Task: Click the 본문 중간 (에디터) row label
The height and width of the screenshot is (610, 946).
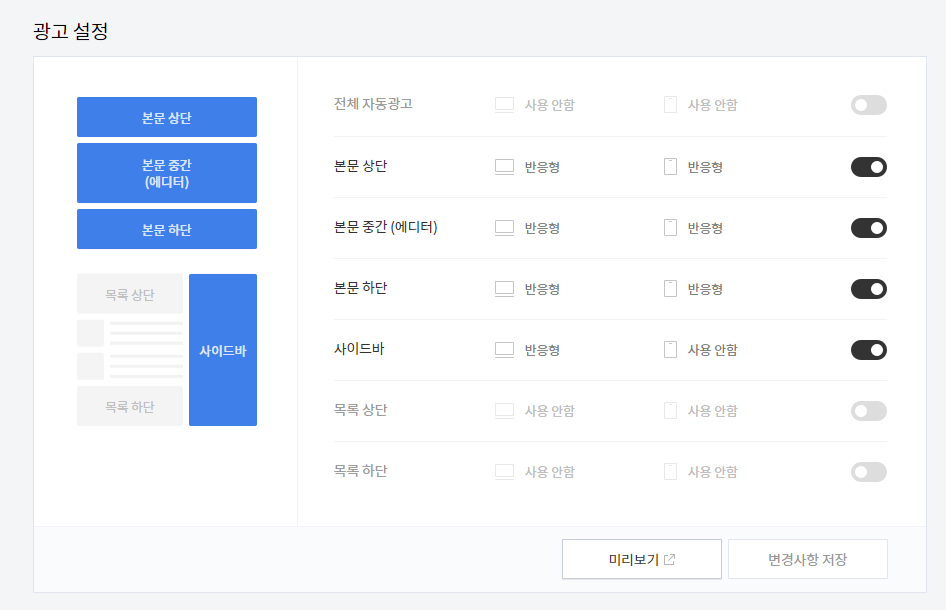Action: (x=386, y=227)
